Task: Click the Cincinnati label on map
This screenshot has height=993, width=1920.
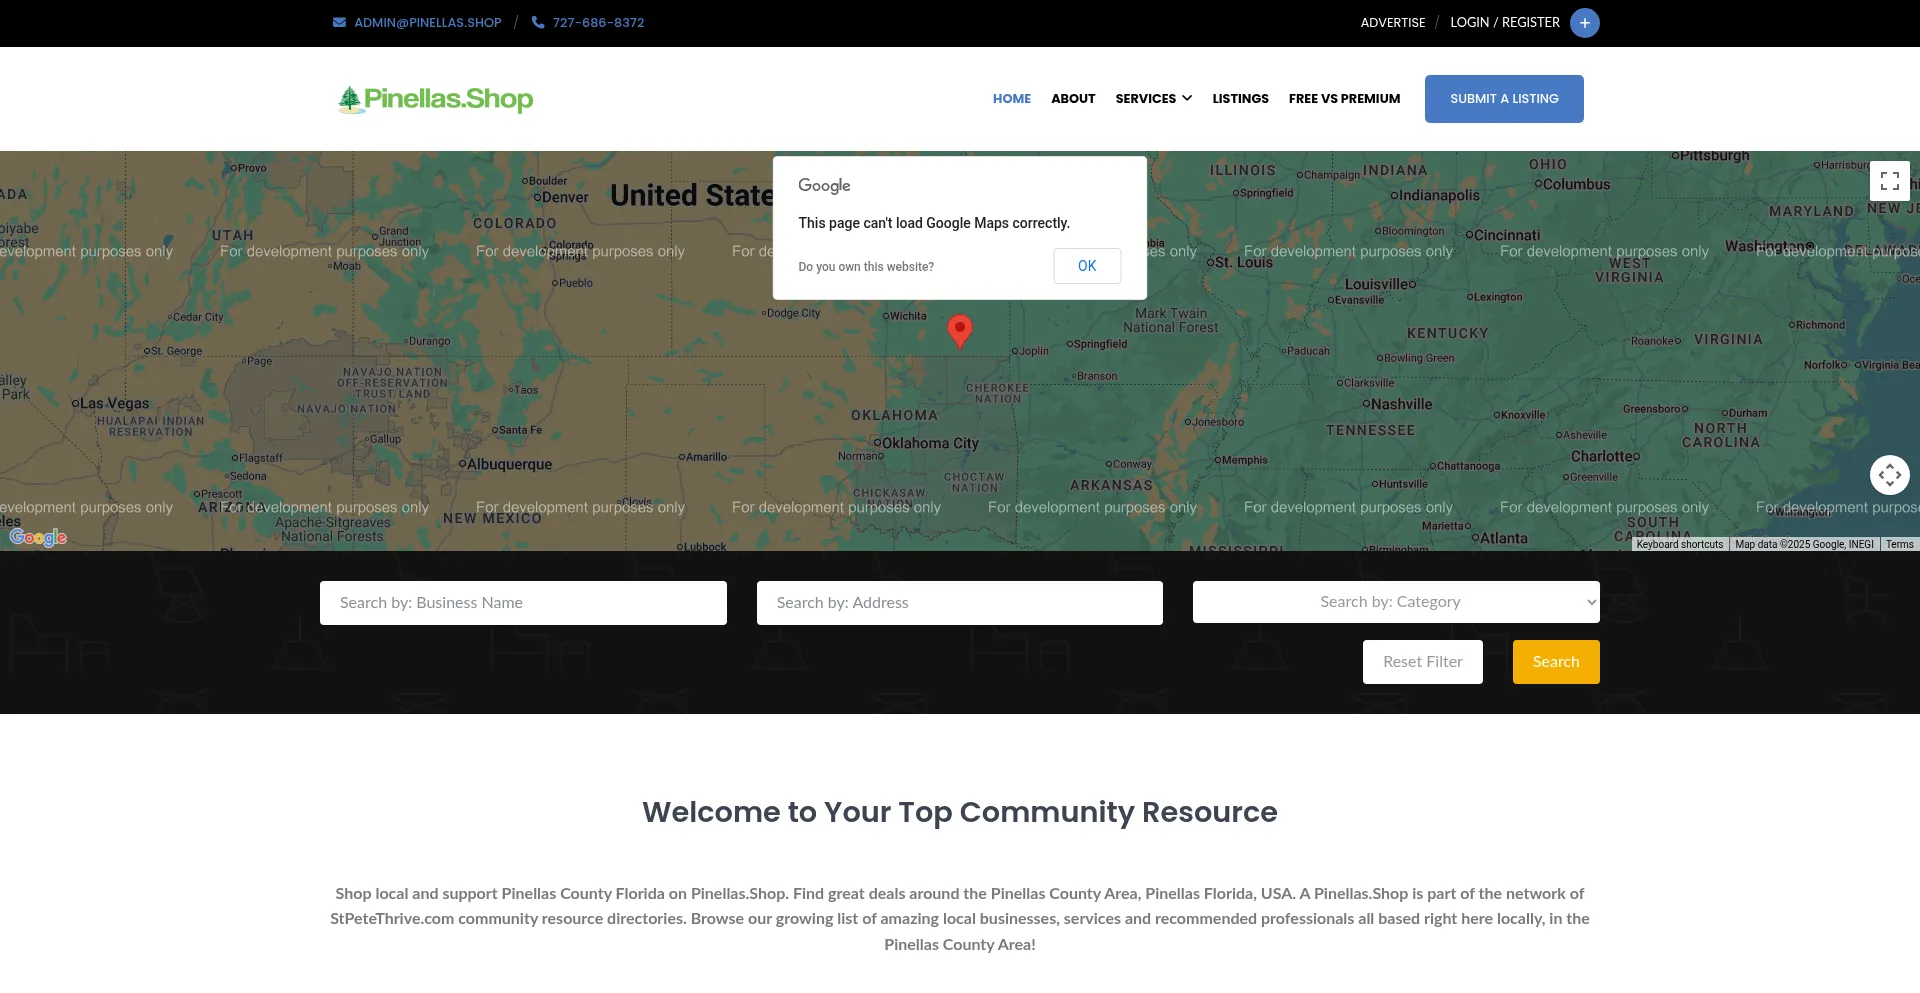Action: click(x=1507, y=235)
